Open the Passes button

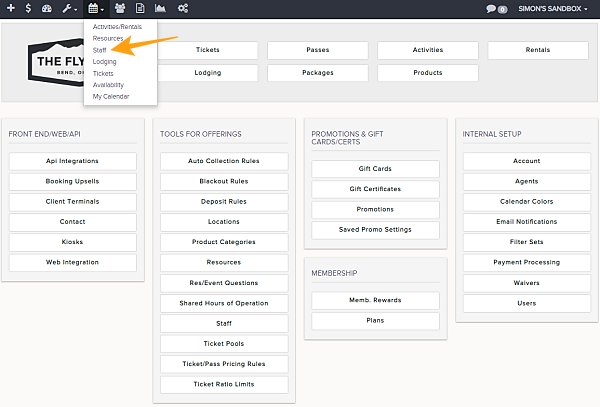tap(318, 50)
